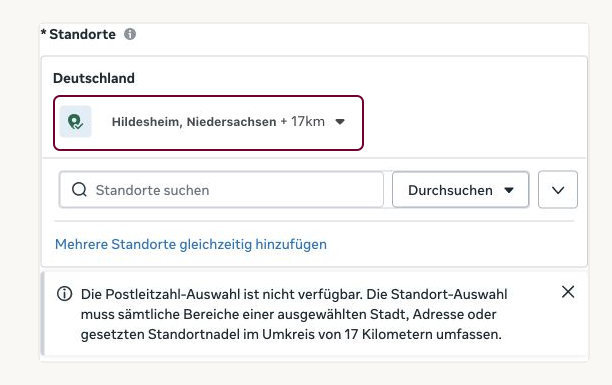Click the chevron-down button beside Durchsuchen
Image resolution: width=612 pixels, height=385 pixels.
pos(558,190)
